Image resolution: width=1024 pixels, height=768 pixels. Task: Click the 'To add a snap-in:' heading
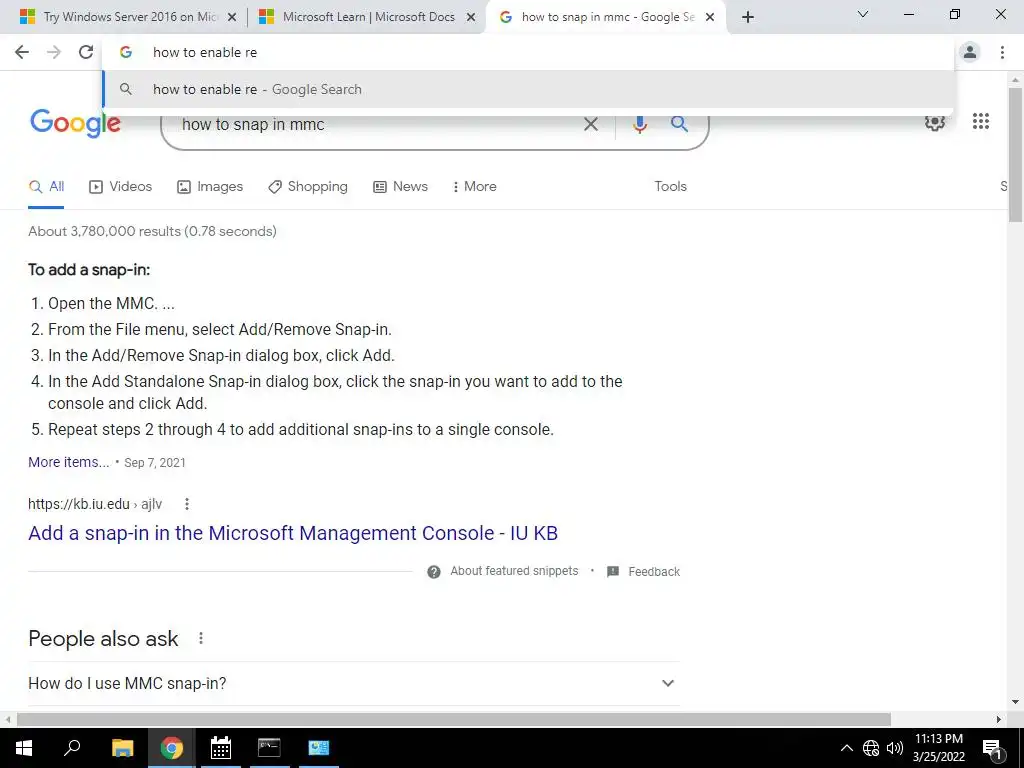(x=89, y=270)
